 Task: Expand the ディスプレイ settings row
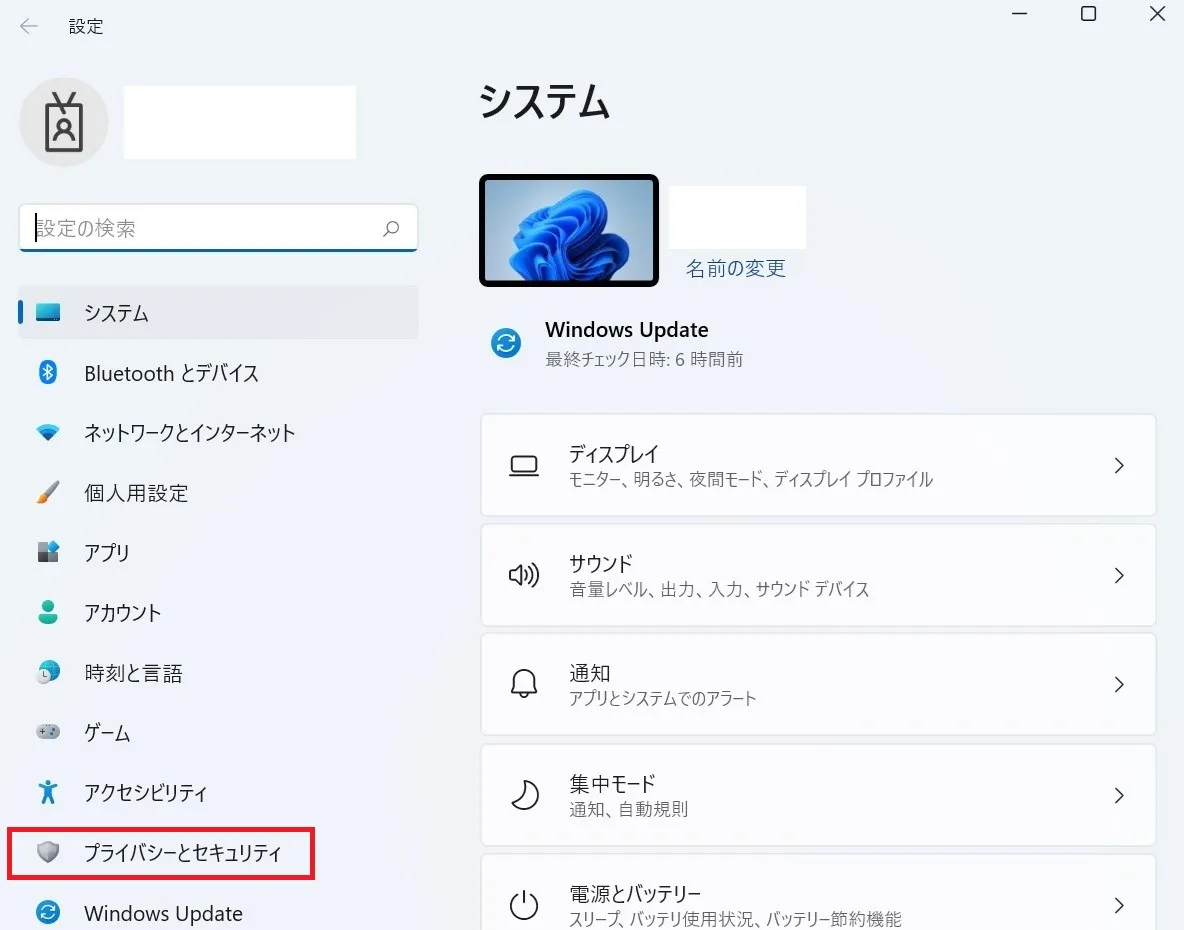coord(1119,465)
